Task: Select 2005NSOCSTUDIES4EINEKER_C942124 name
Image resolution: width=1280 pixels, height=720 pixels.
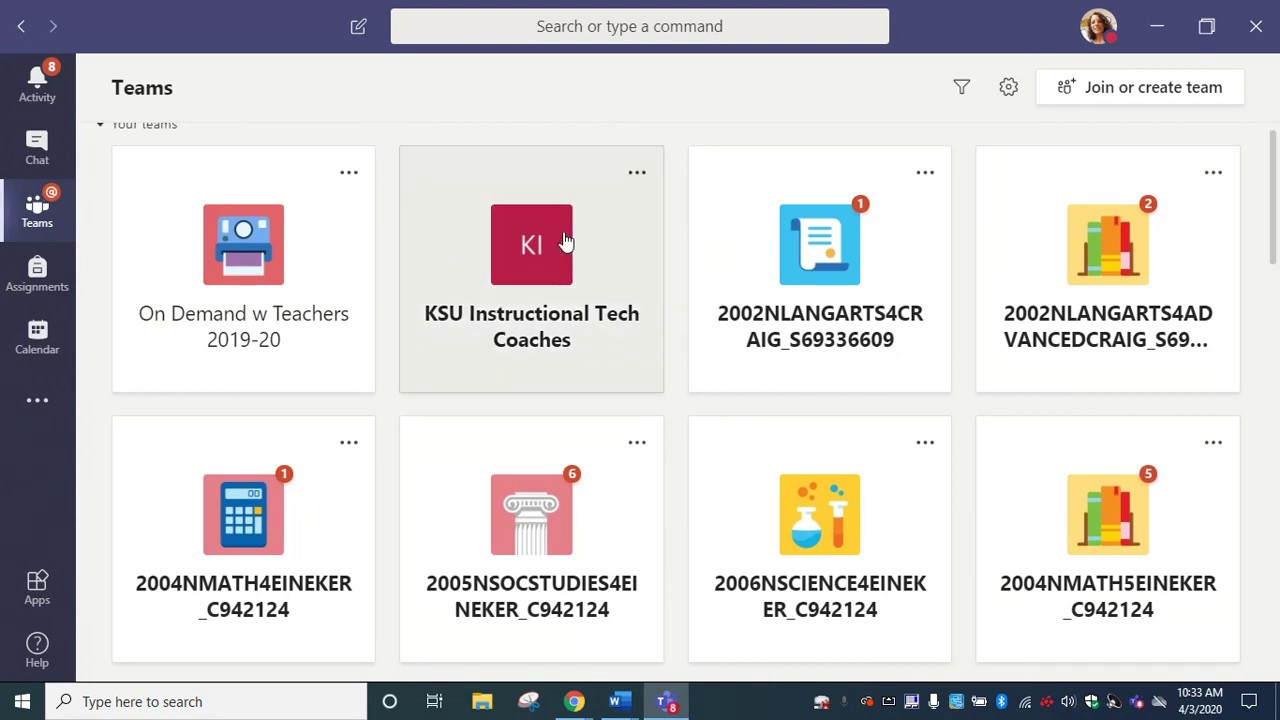Action: click(531, 596)
